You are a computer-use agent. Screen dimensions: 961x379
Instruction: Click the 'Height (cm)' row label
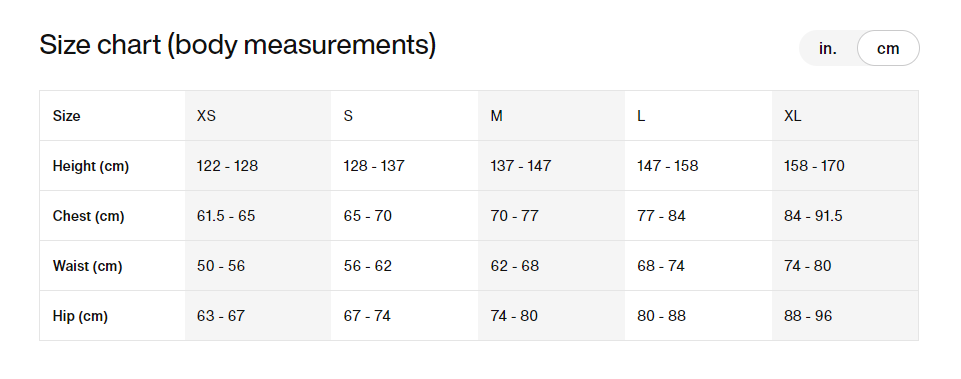coord(91,166)
